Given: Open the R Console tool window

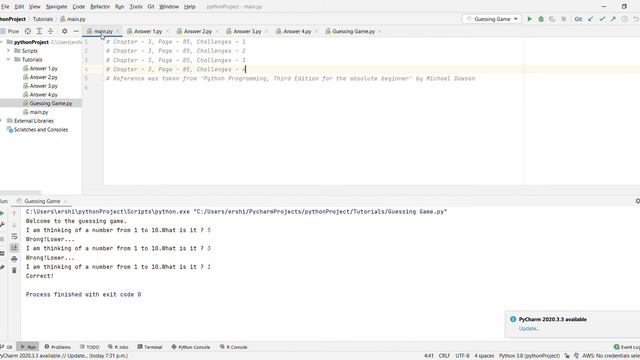Looking at the screenshot, I should (x=233, y=347).
